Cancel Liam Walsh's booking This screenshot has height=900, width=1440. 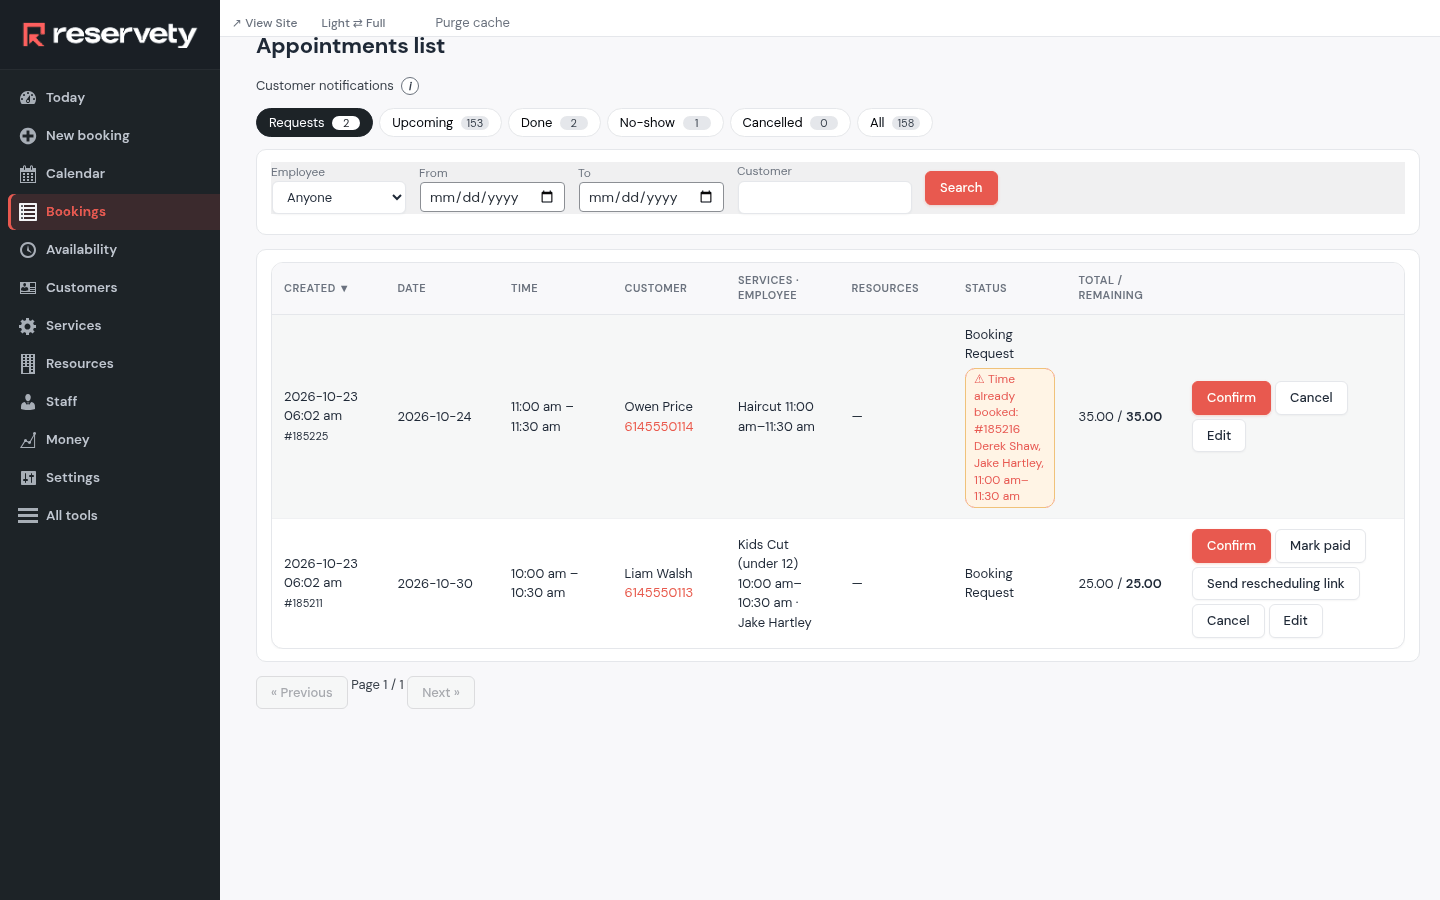point(1228,621)
